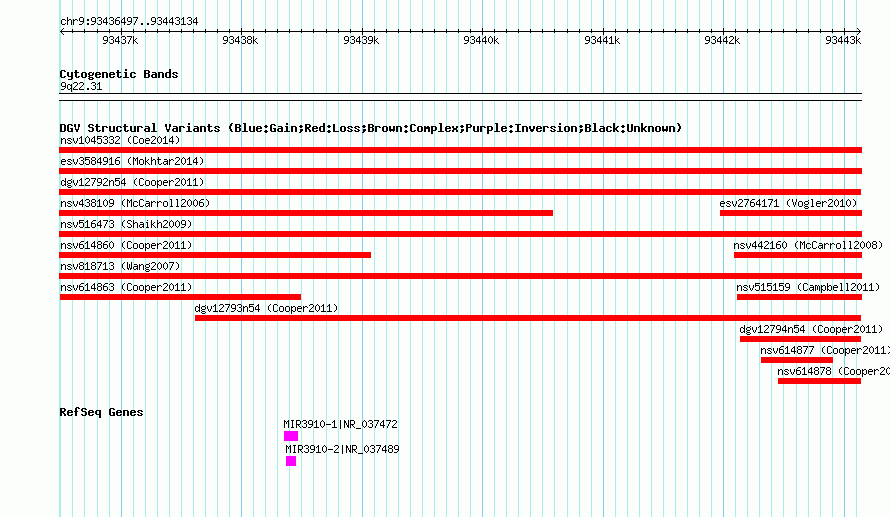Open nsv442160 (McCarroll2008) label

808,245
